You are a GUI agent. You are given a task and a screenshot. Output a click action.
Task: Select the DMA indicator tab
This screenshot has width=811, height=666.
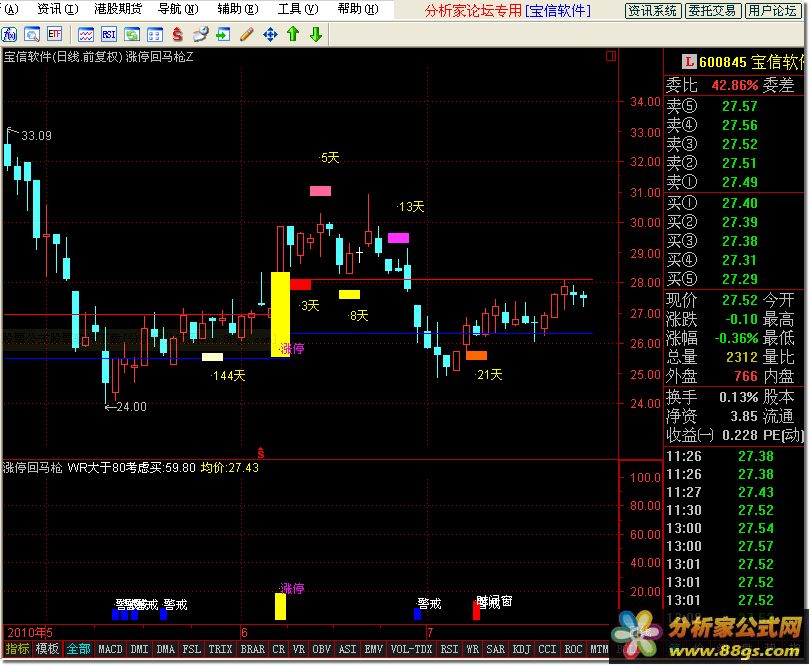click(x=166, y=648)
